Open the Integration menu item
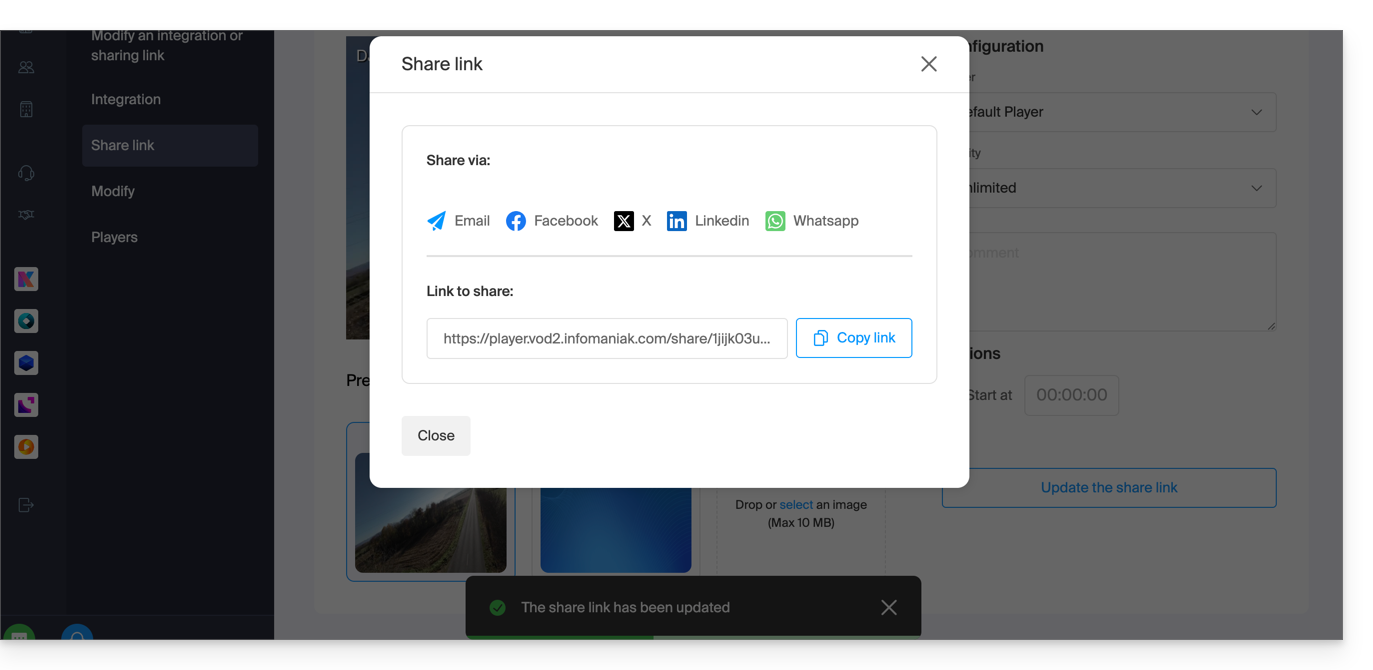This screenshot has width=1373, height=670. tap(126, 100)
